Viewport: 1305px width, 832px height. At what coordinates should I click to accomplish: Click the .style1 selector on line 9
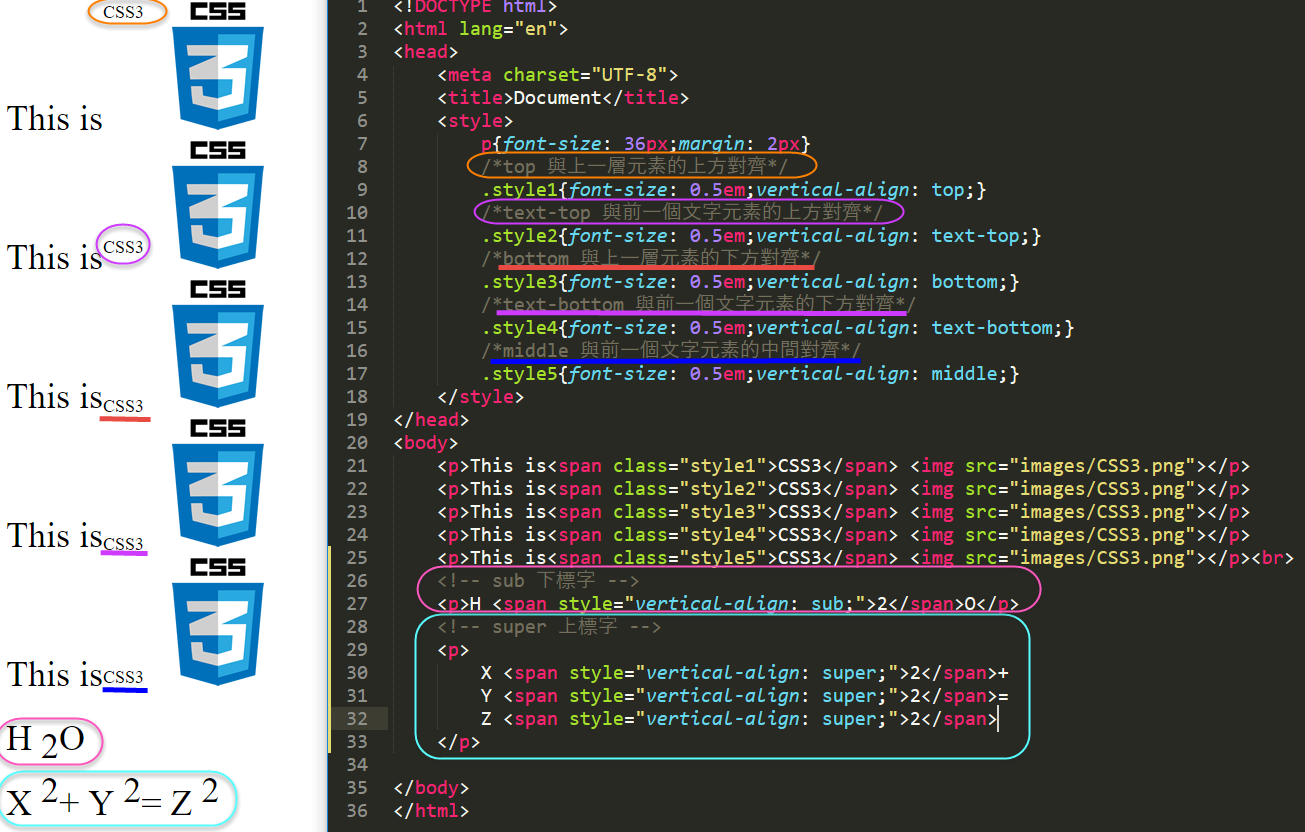[x=519, y=190]
